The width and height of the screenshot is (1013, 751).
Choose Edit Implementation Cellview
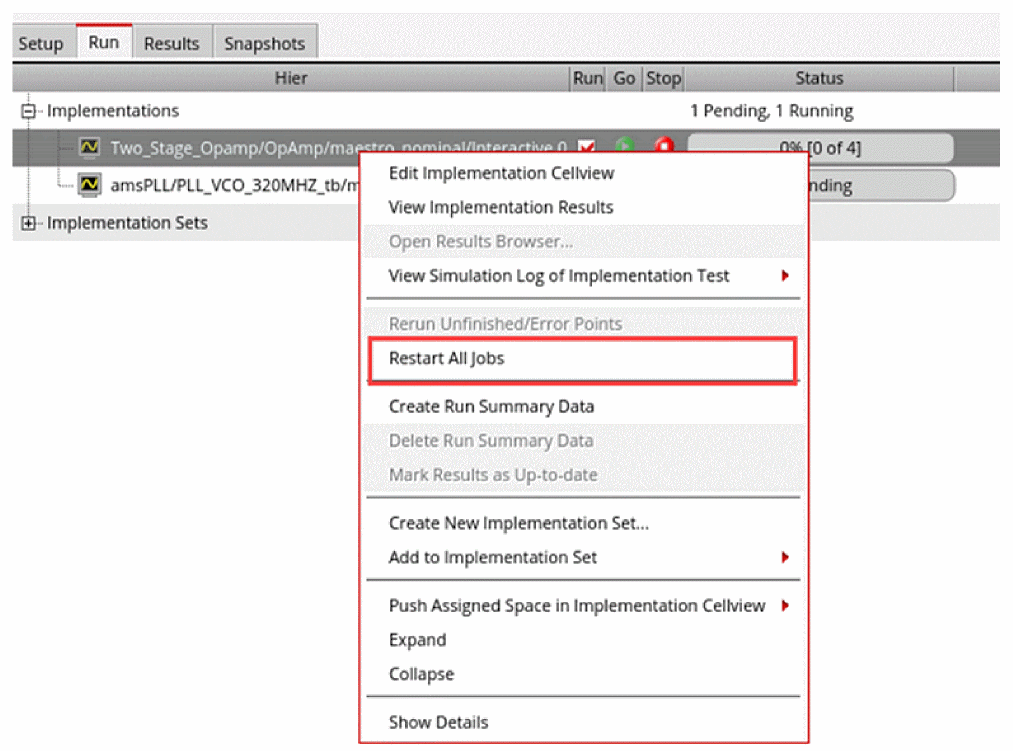583,173
